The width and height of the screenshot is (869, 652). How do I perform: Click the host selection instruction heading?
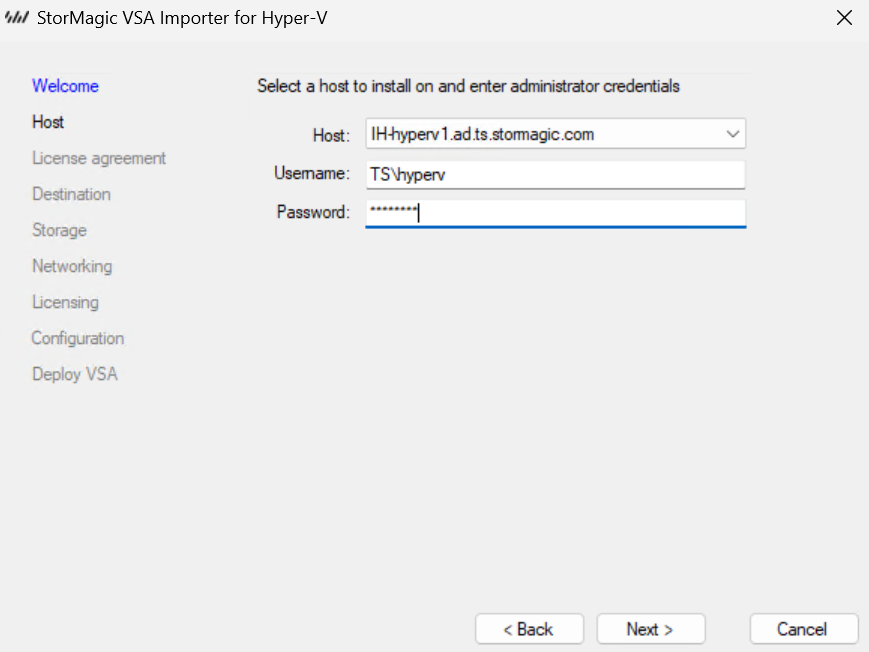468,86
